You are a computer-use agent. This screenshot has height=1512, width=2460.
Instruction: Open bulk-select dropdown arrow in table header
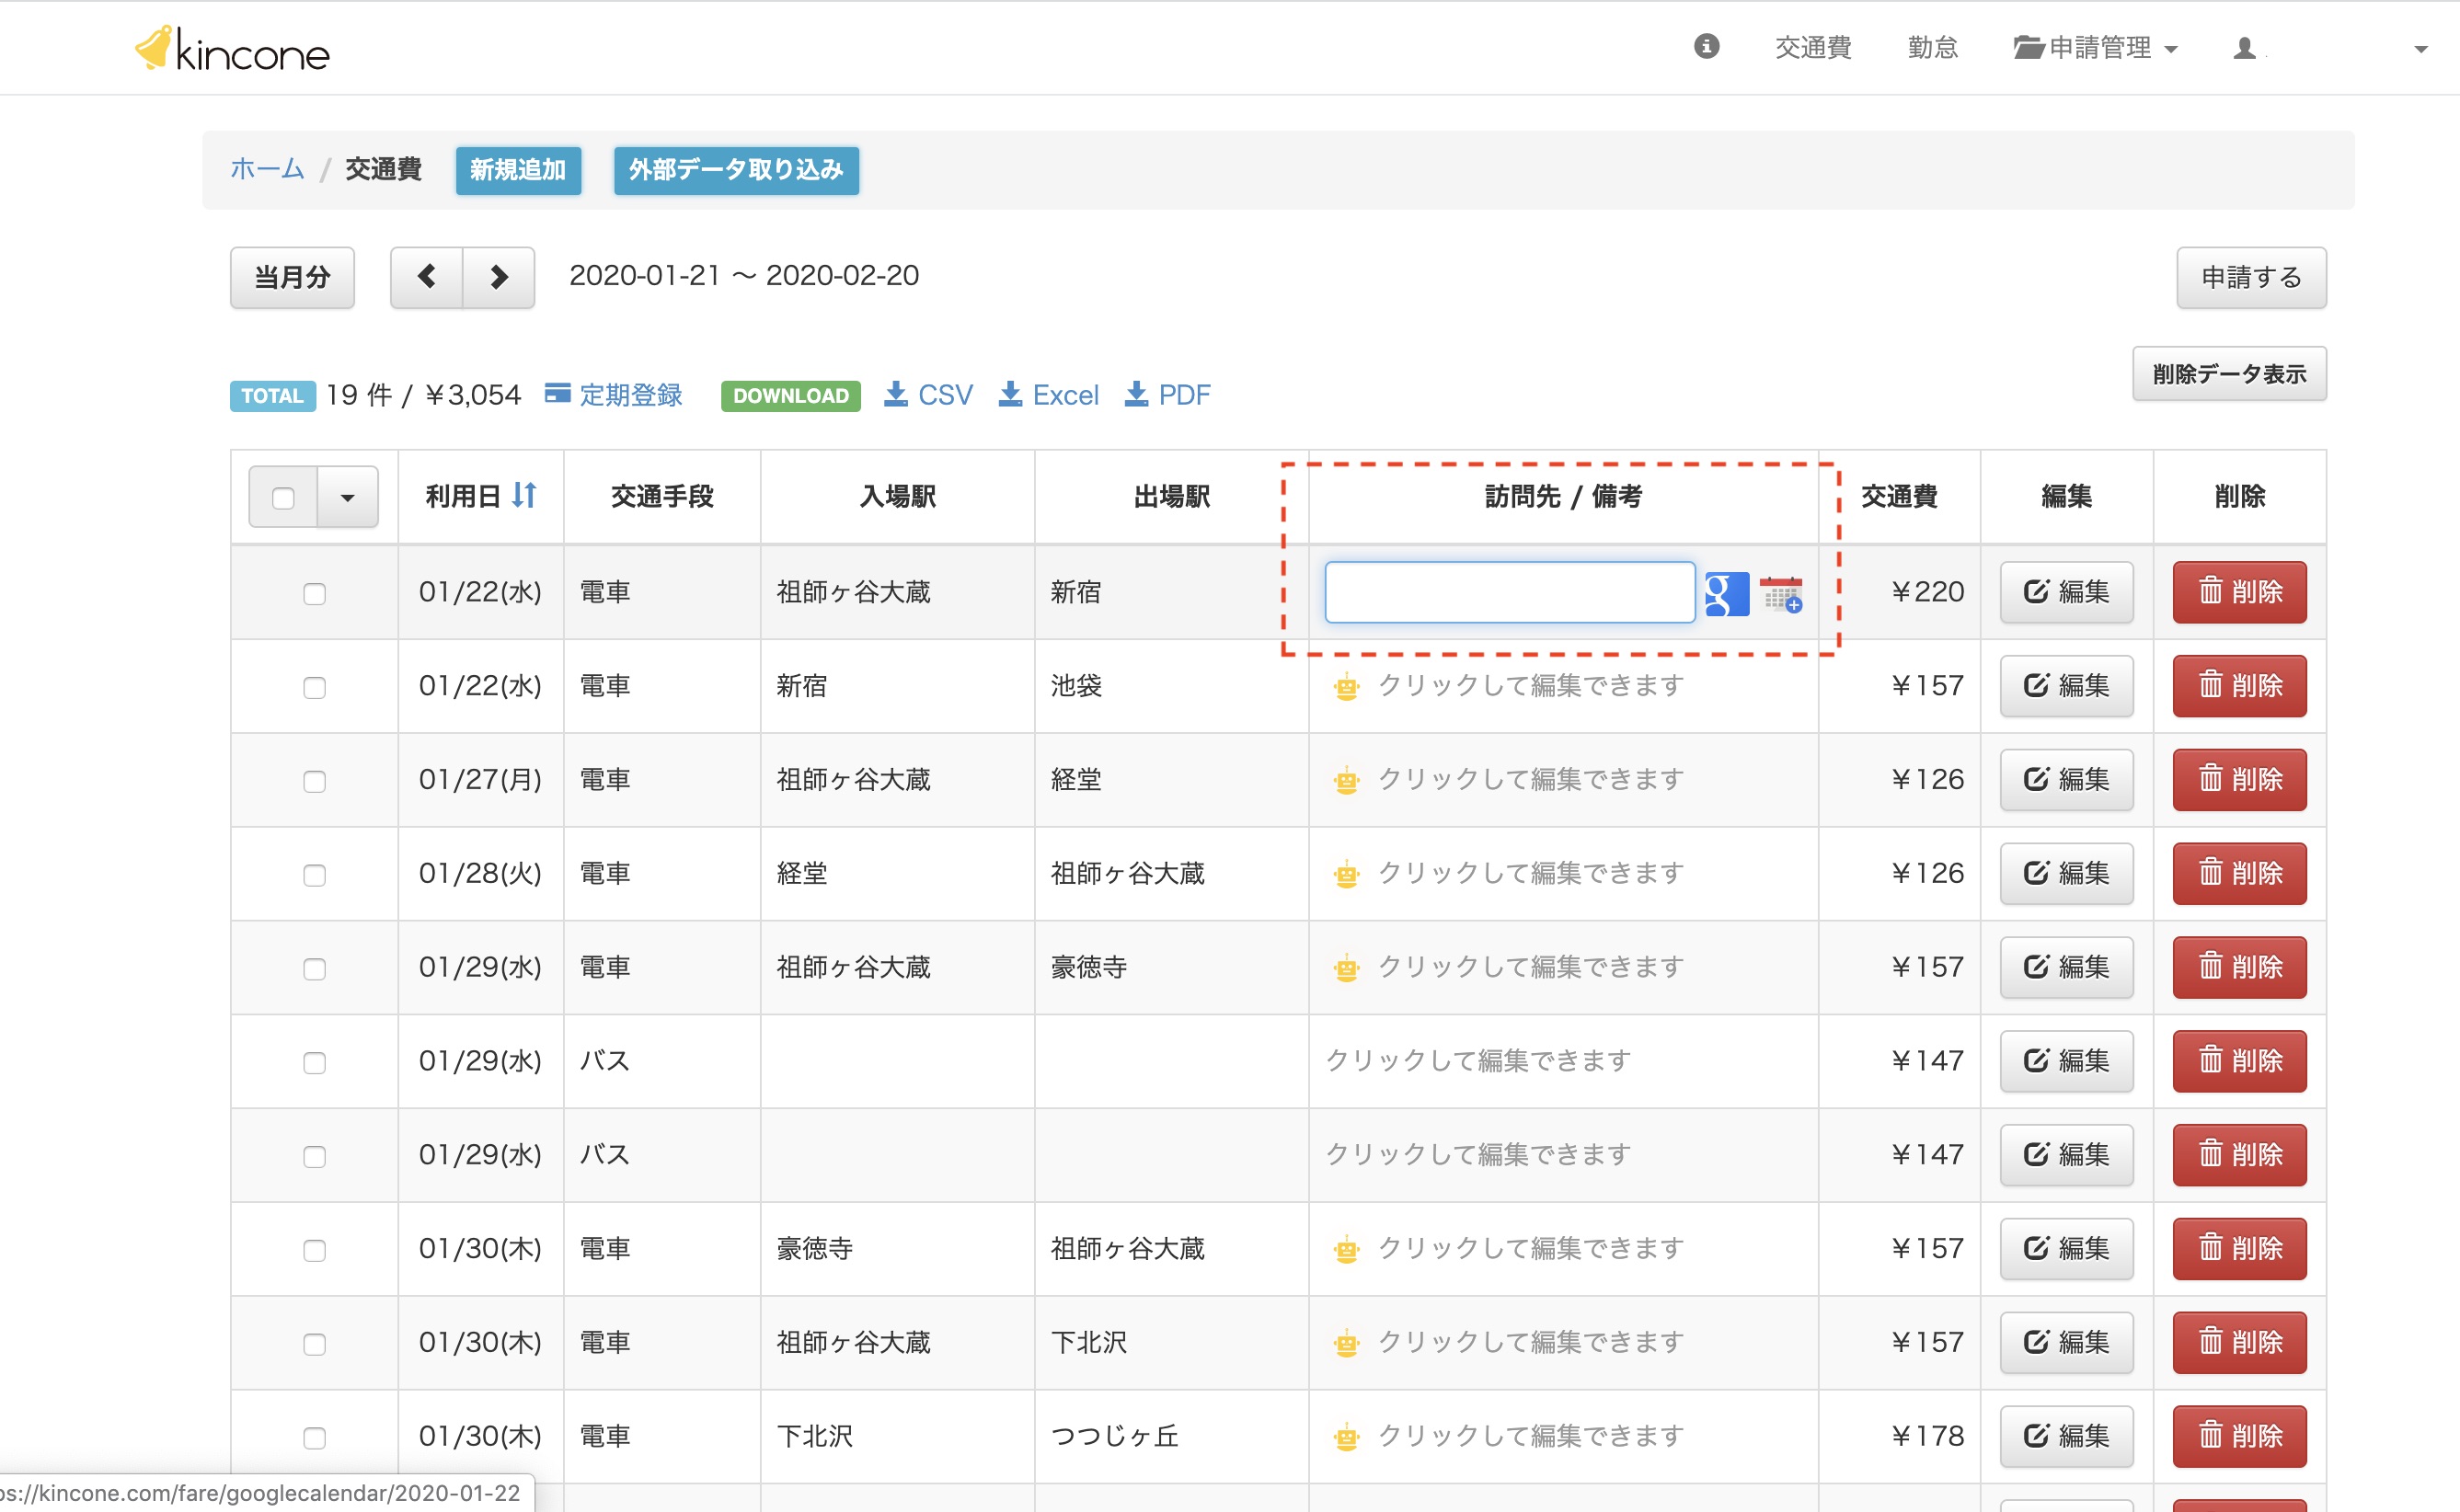tap(347, 497)
